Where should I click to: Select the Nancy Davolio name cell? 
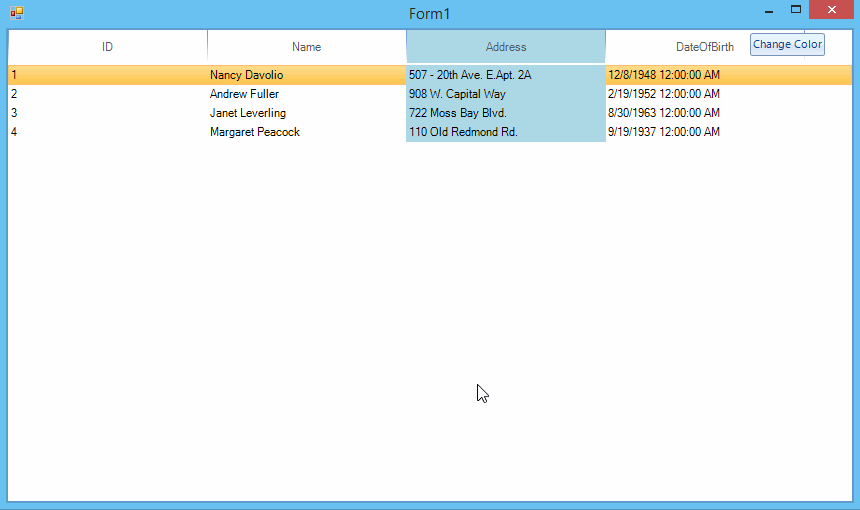click(247, 75)
